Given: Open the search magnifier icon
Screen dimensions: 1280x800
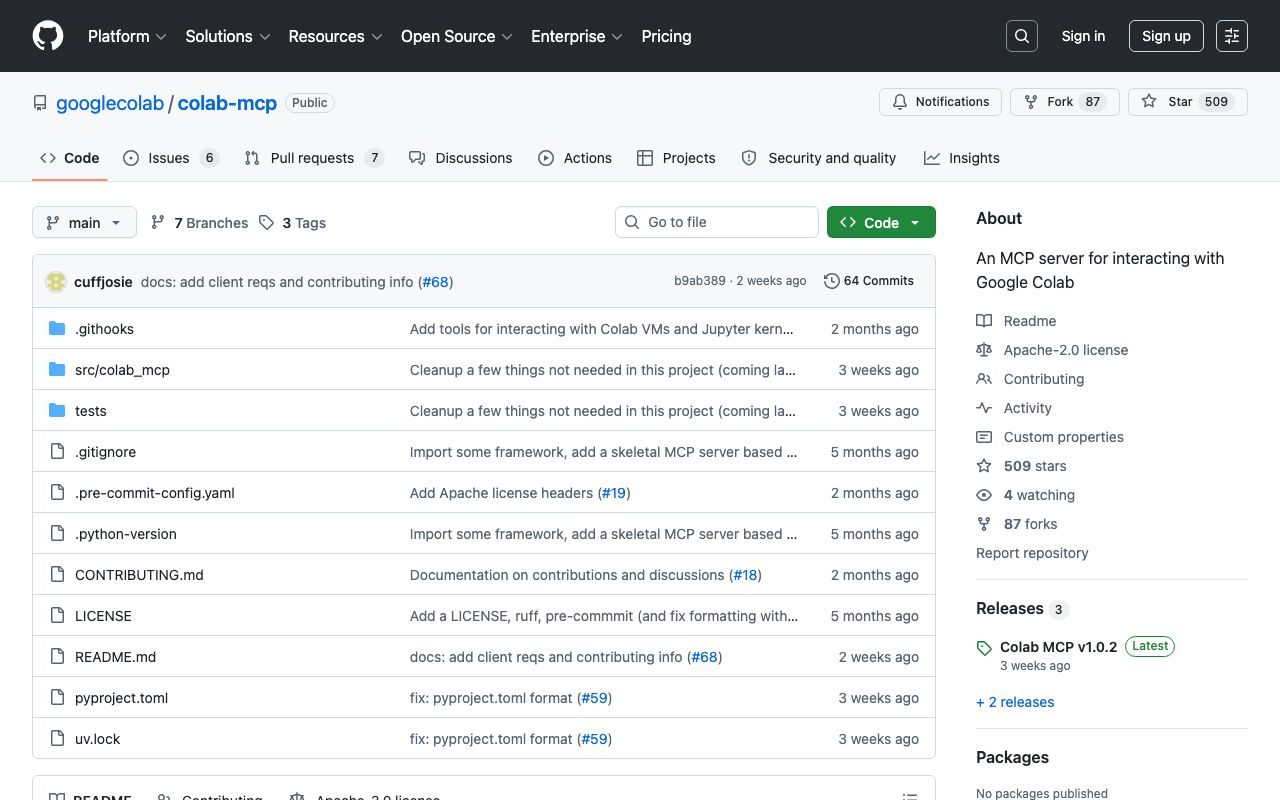Looking at the screenshot, I should (1022, 36).
